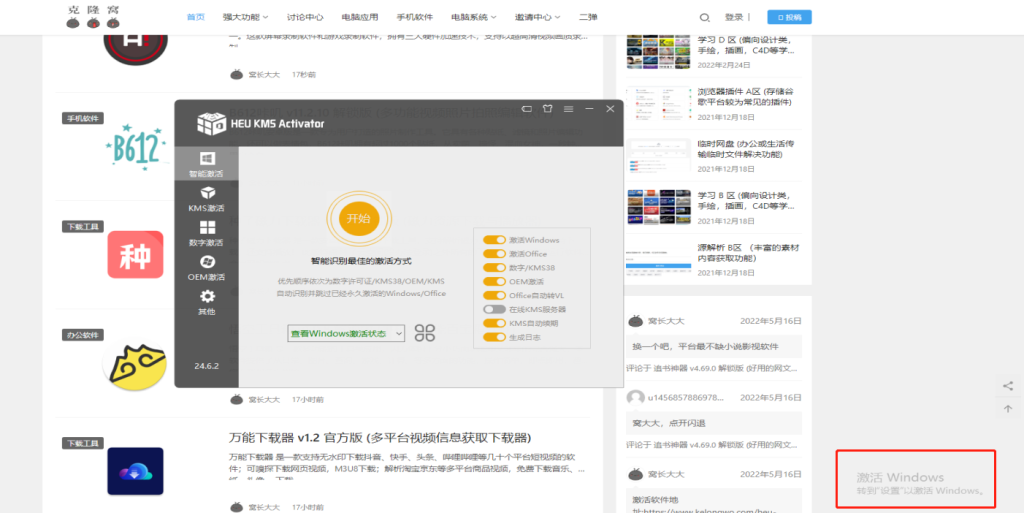
Task: Click the 手机软件 category tag beside the B612 thumbnail
Action: 83,119
